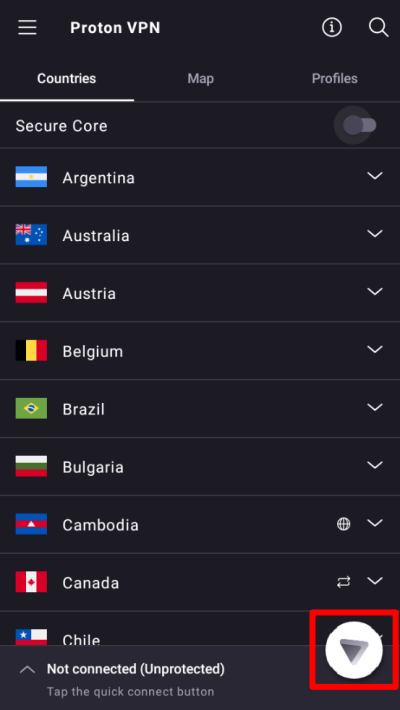Tap the Argentina flag icon

(31, 177)
